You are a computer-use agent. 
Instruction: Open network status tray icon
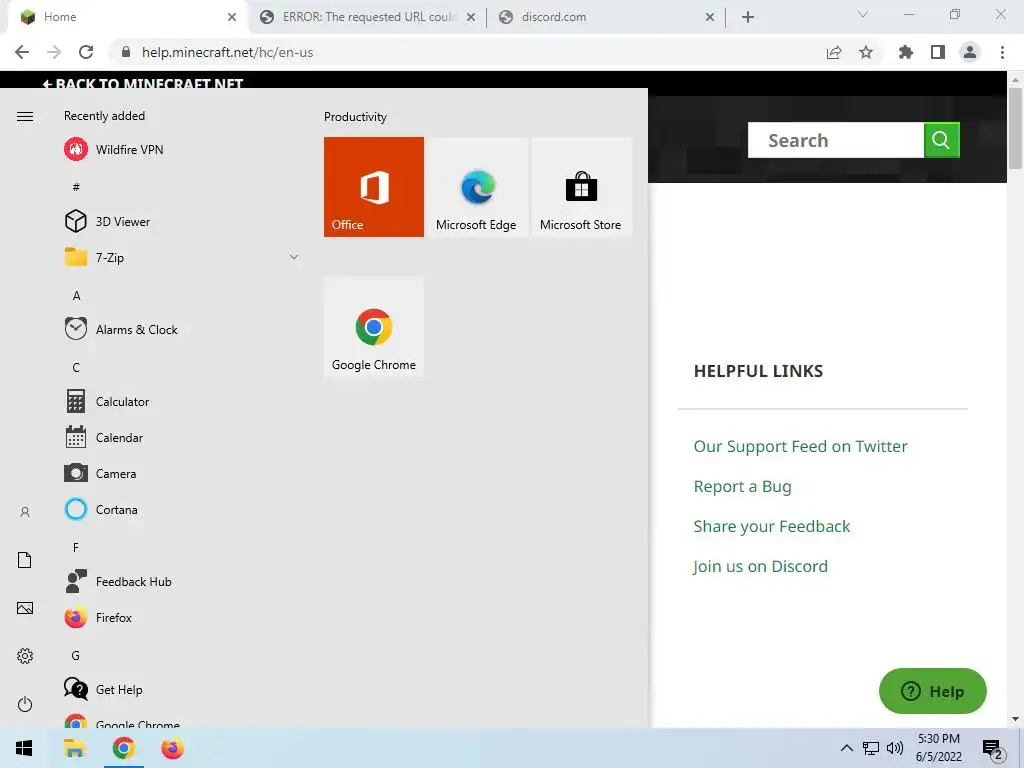[871, 748]
